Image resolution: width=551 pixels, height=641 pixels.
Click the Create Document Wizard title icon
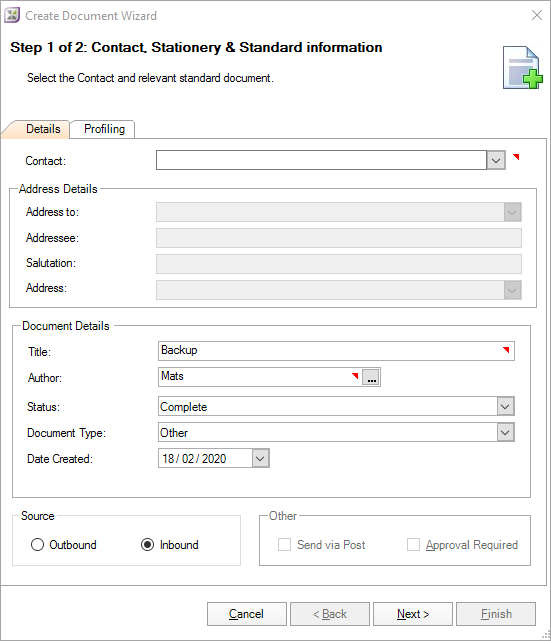click(x=12, y=16)
